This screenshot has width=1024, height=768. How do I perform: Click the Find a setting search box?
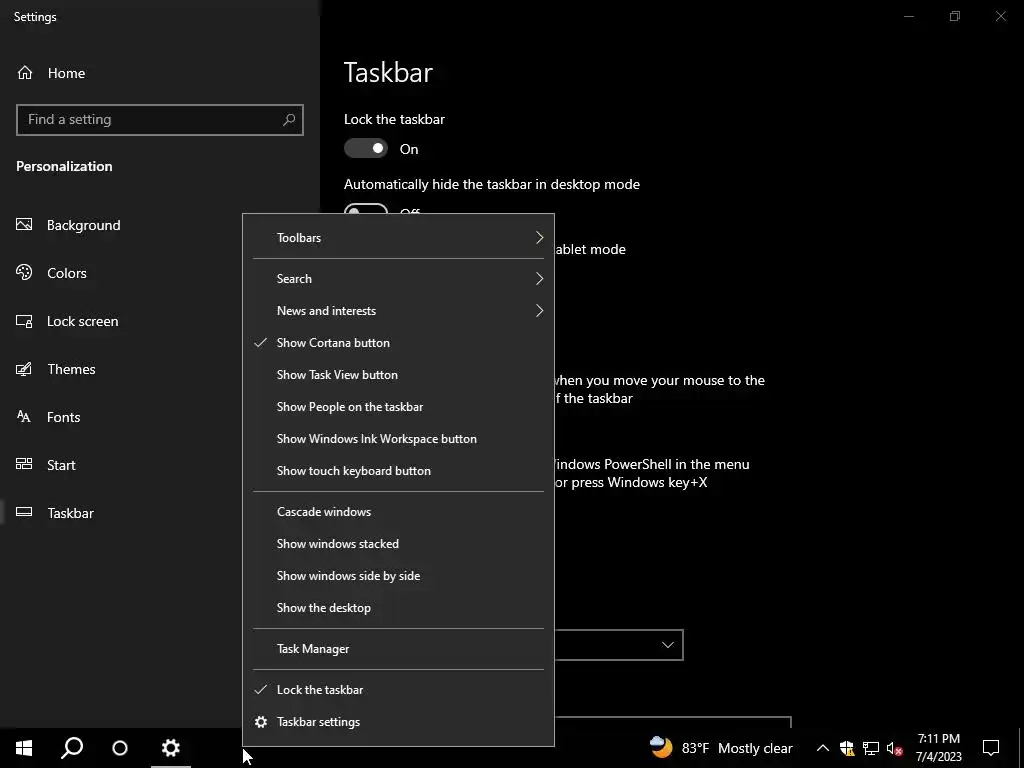[159, 120]
